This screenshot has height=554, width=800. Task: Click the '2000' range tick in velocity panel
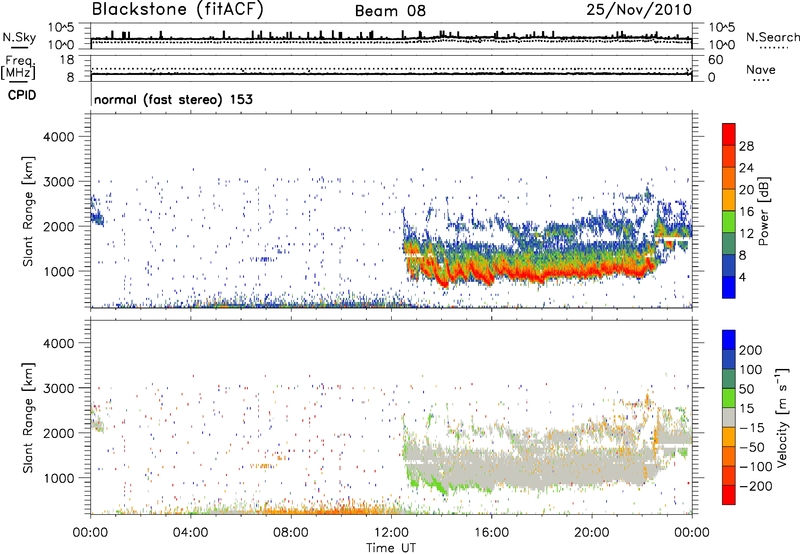[59, 433]
